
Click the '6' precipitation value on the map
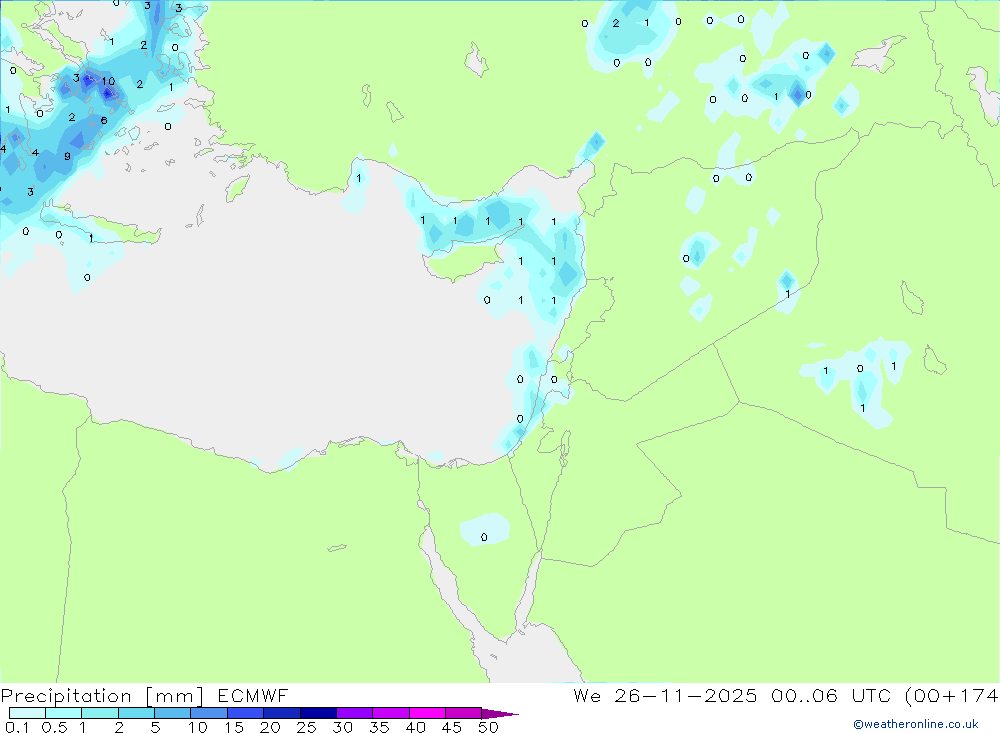click(104, 121)
